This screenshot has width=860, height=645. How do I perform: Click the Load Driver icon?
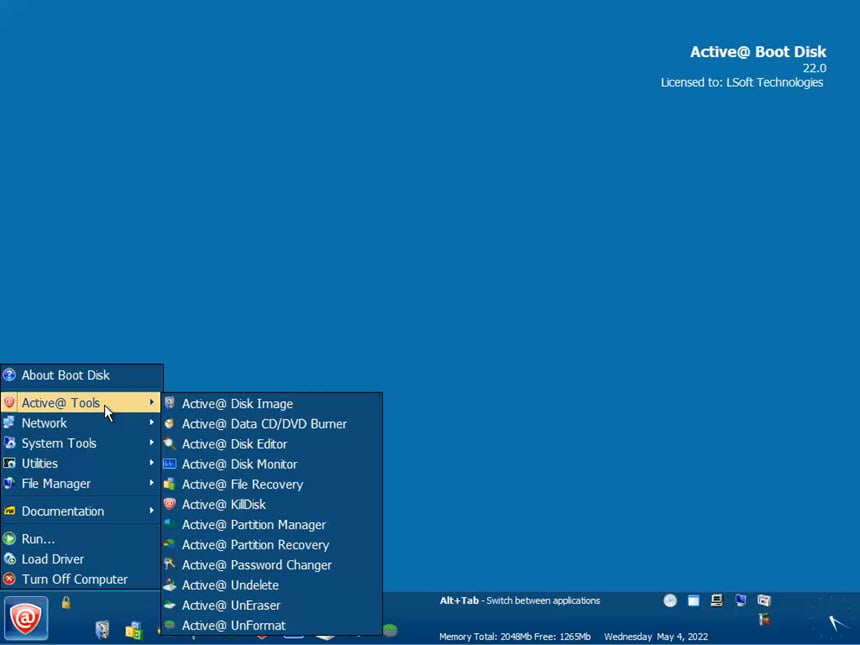tap(9, 559)
